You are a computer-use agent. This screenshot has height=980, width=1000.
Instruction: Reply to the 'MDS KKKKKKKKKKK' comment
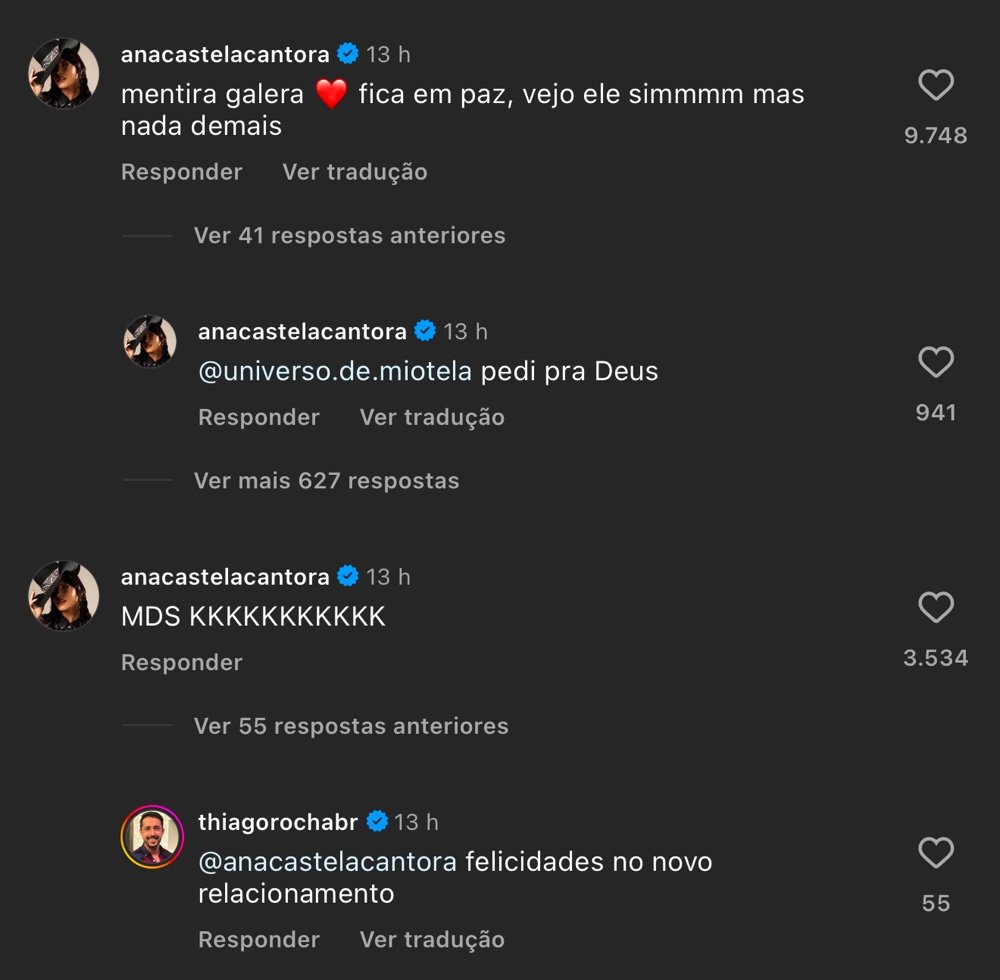click(182, 662)
